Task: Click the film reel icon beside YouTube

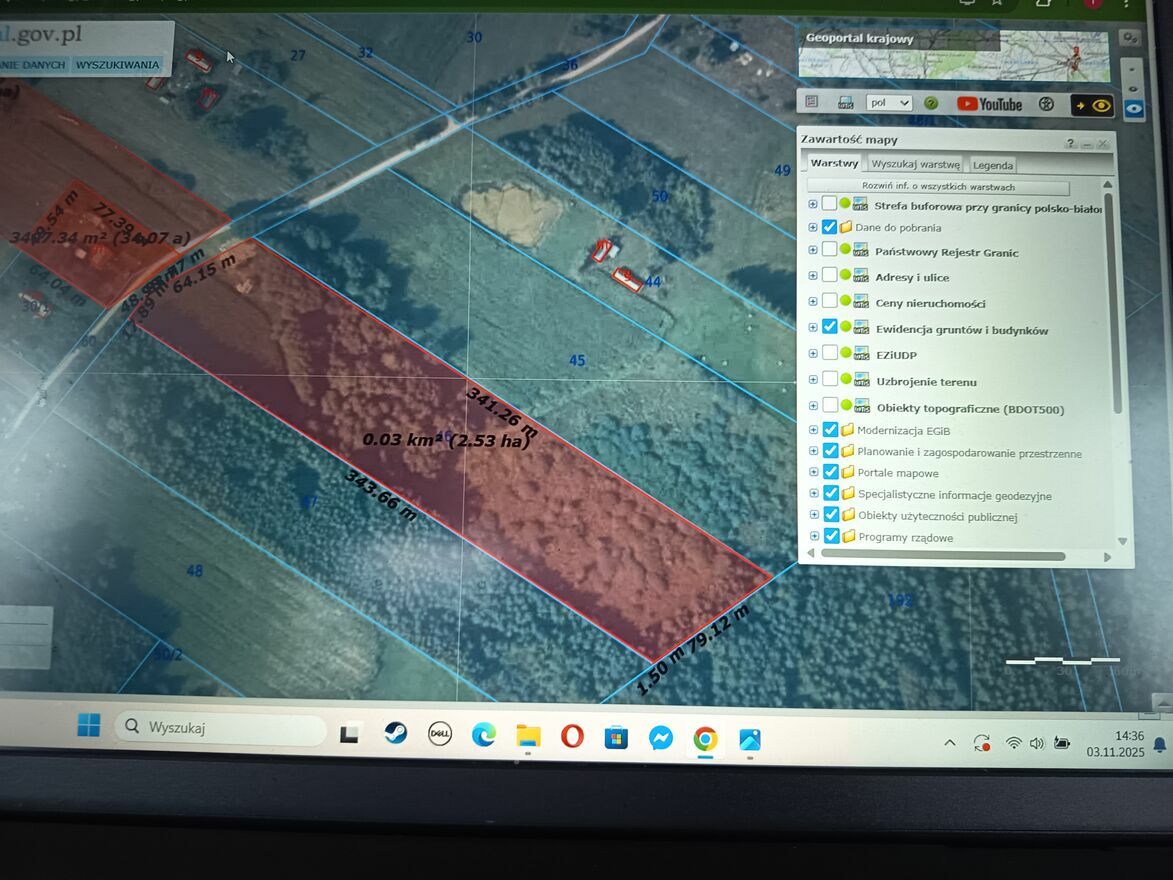Action: point(1046,104)
